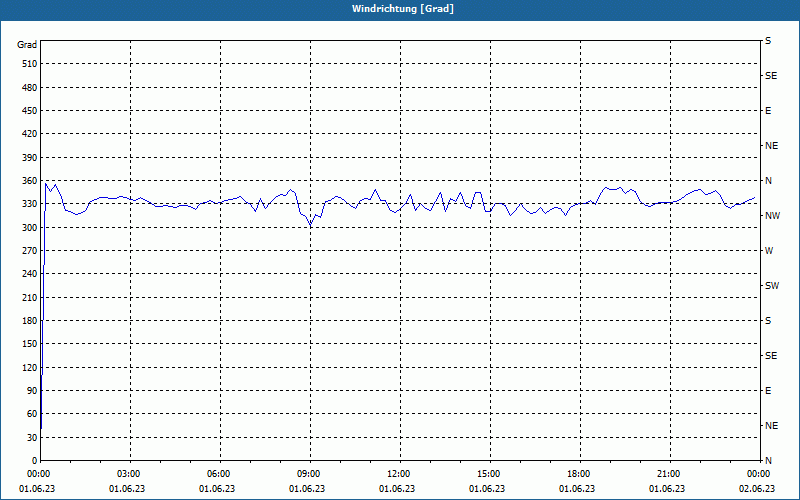Click the 60 degree axis value
This screenshot has height=500, width=800.
(x=32, y=413)
